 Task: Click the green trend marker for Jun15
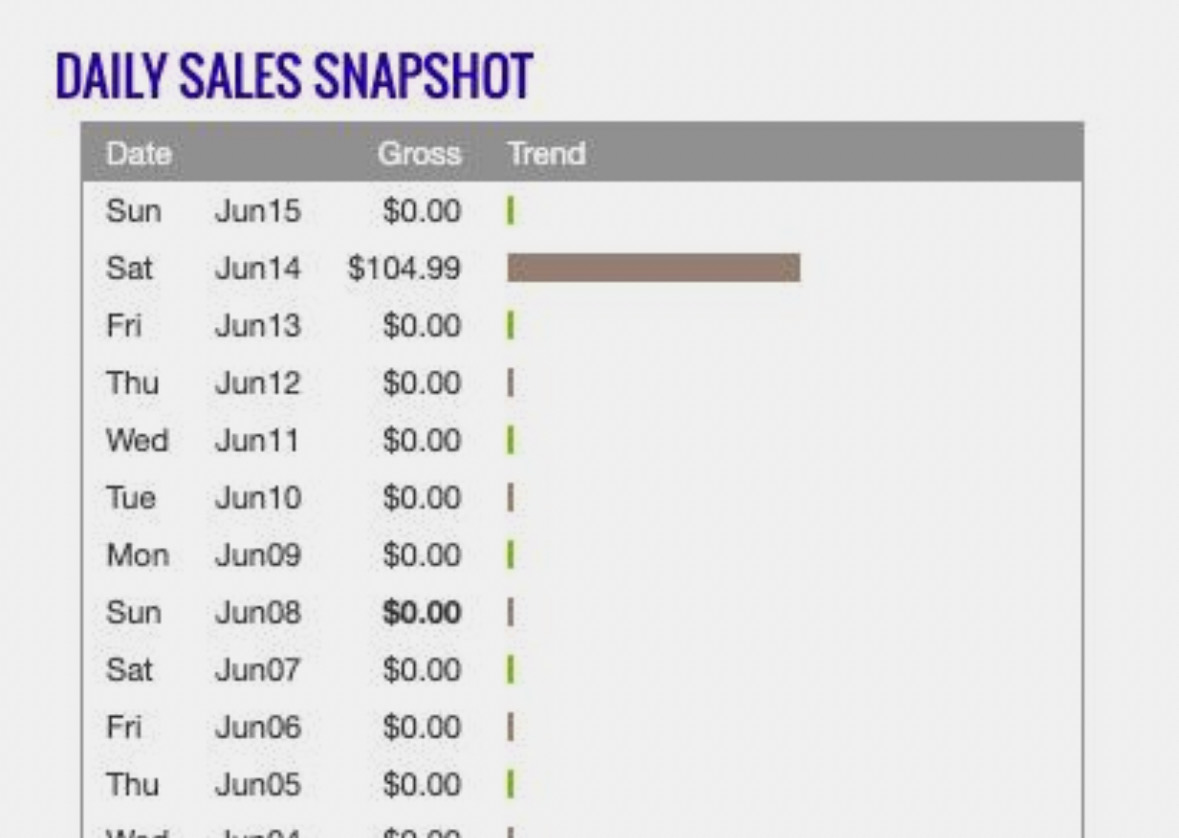[x=511, y=211]
